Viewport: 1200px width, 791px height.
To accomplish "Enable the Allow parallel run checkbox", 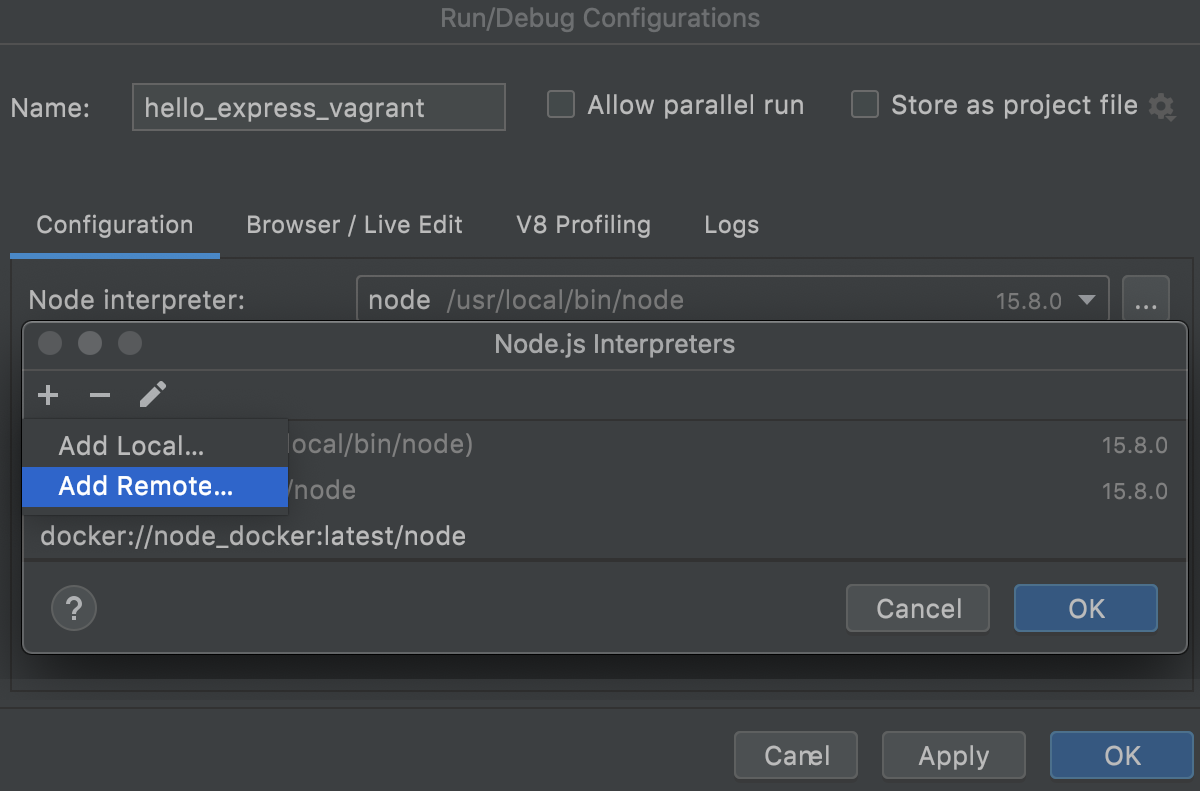I will [560, 104].
